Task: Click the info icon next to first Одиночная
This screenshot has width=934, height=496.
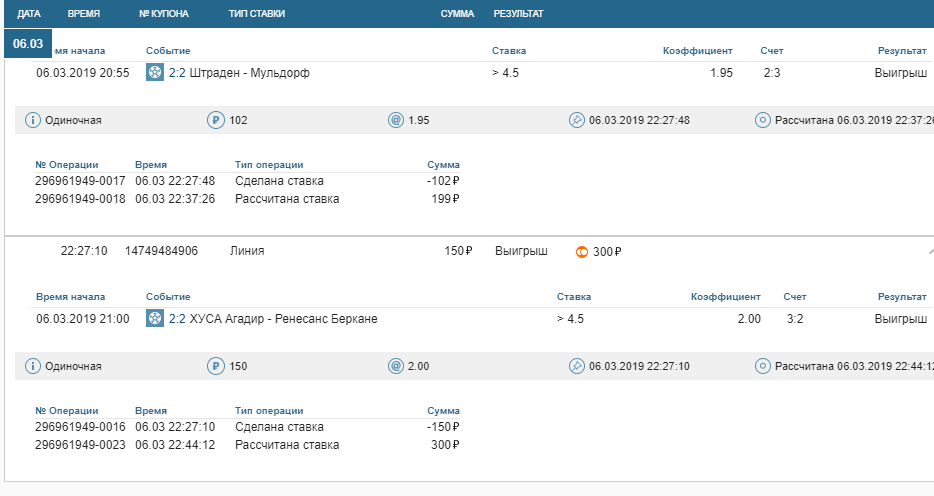Action: click(x=33, y=120)
